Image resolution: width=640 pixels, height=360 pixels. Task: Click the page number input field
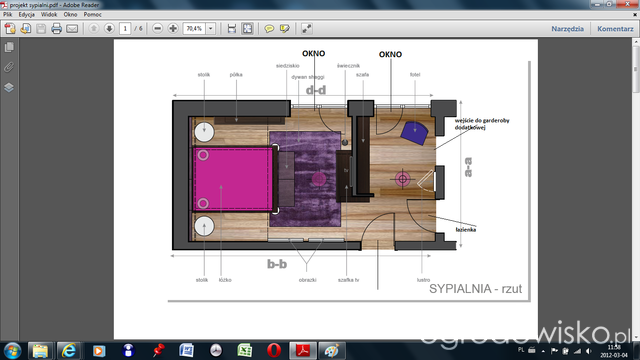coord(125,29)
